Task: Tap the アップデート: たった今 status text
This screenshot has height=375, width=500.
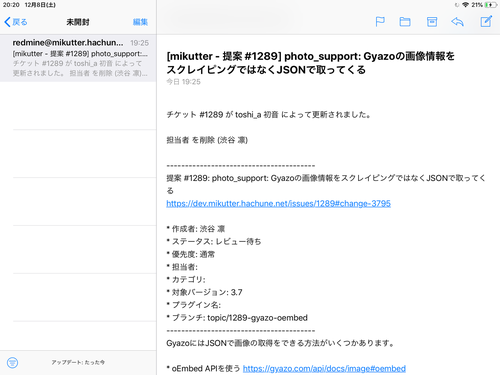Action: click(78, 362)
